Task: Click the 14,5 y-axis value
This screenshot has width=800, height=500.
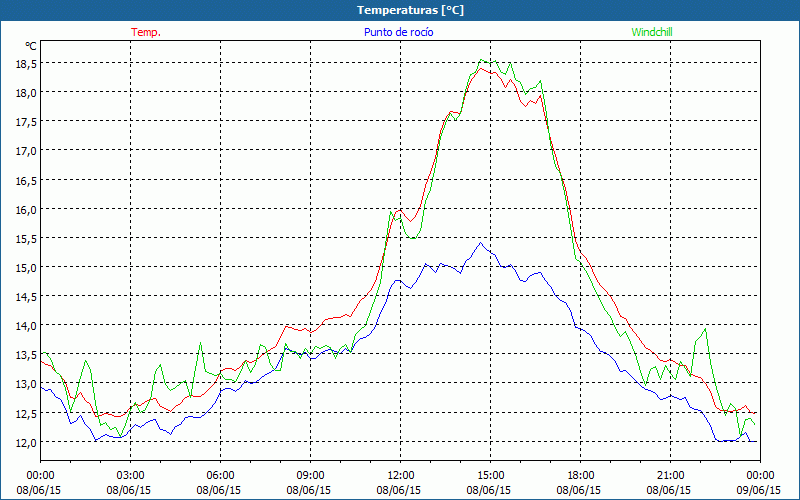Action: tap(26, 296)
